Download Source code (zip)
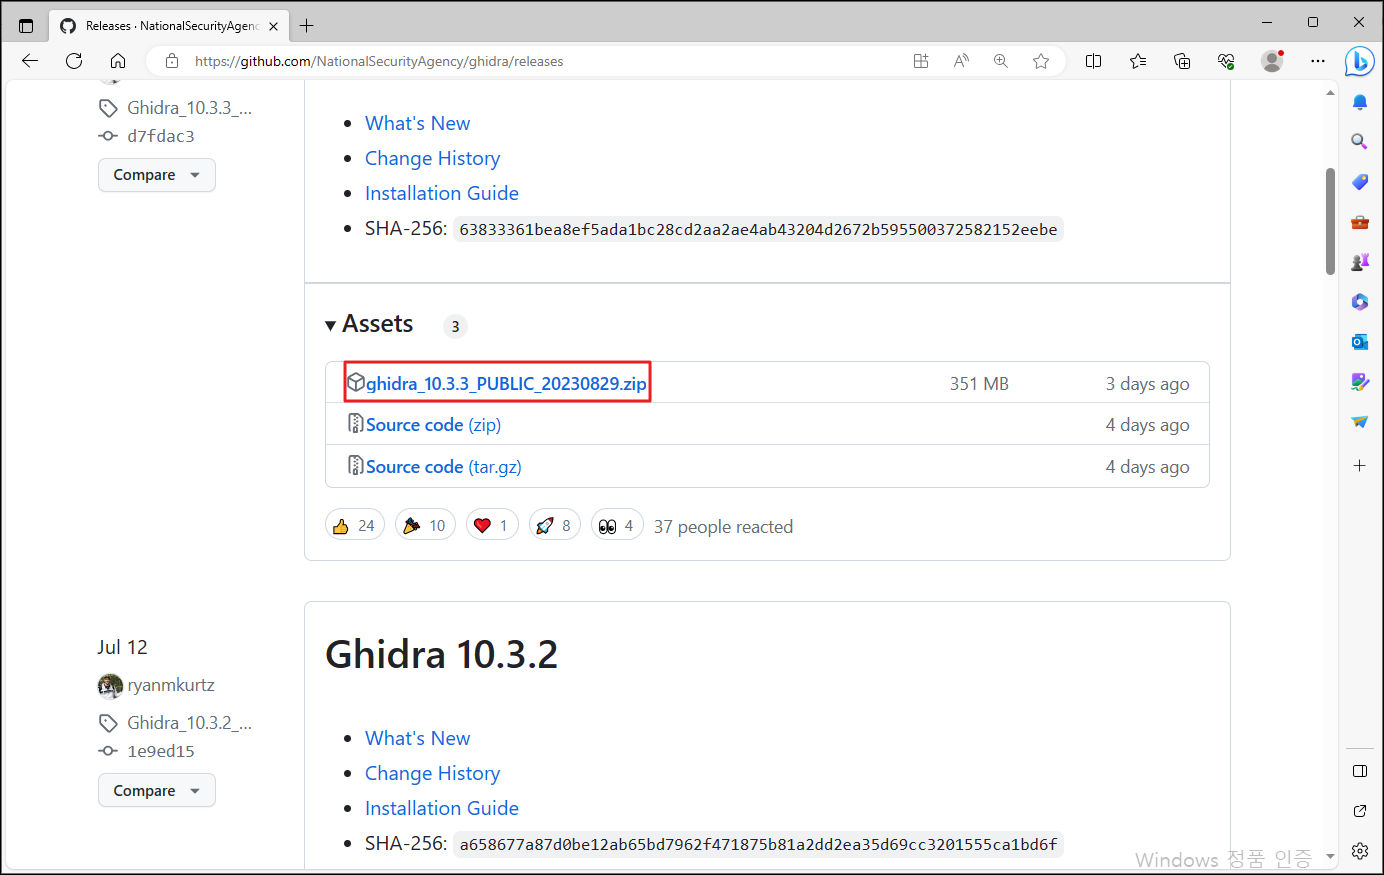Screen dimensions: 1384x875 [433, 425]
